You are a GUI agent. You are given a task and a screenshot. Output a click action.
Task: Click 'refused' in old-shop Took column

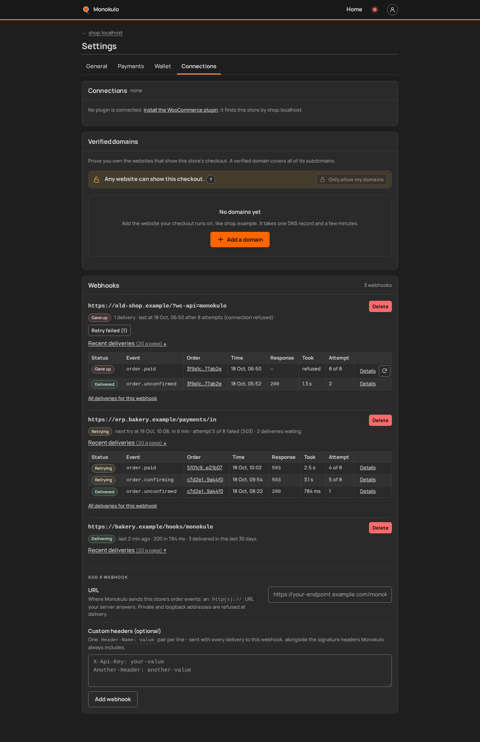pos(311,369)
